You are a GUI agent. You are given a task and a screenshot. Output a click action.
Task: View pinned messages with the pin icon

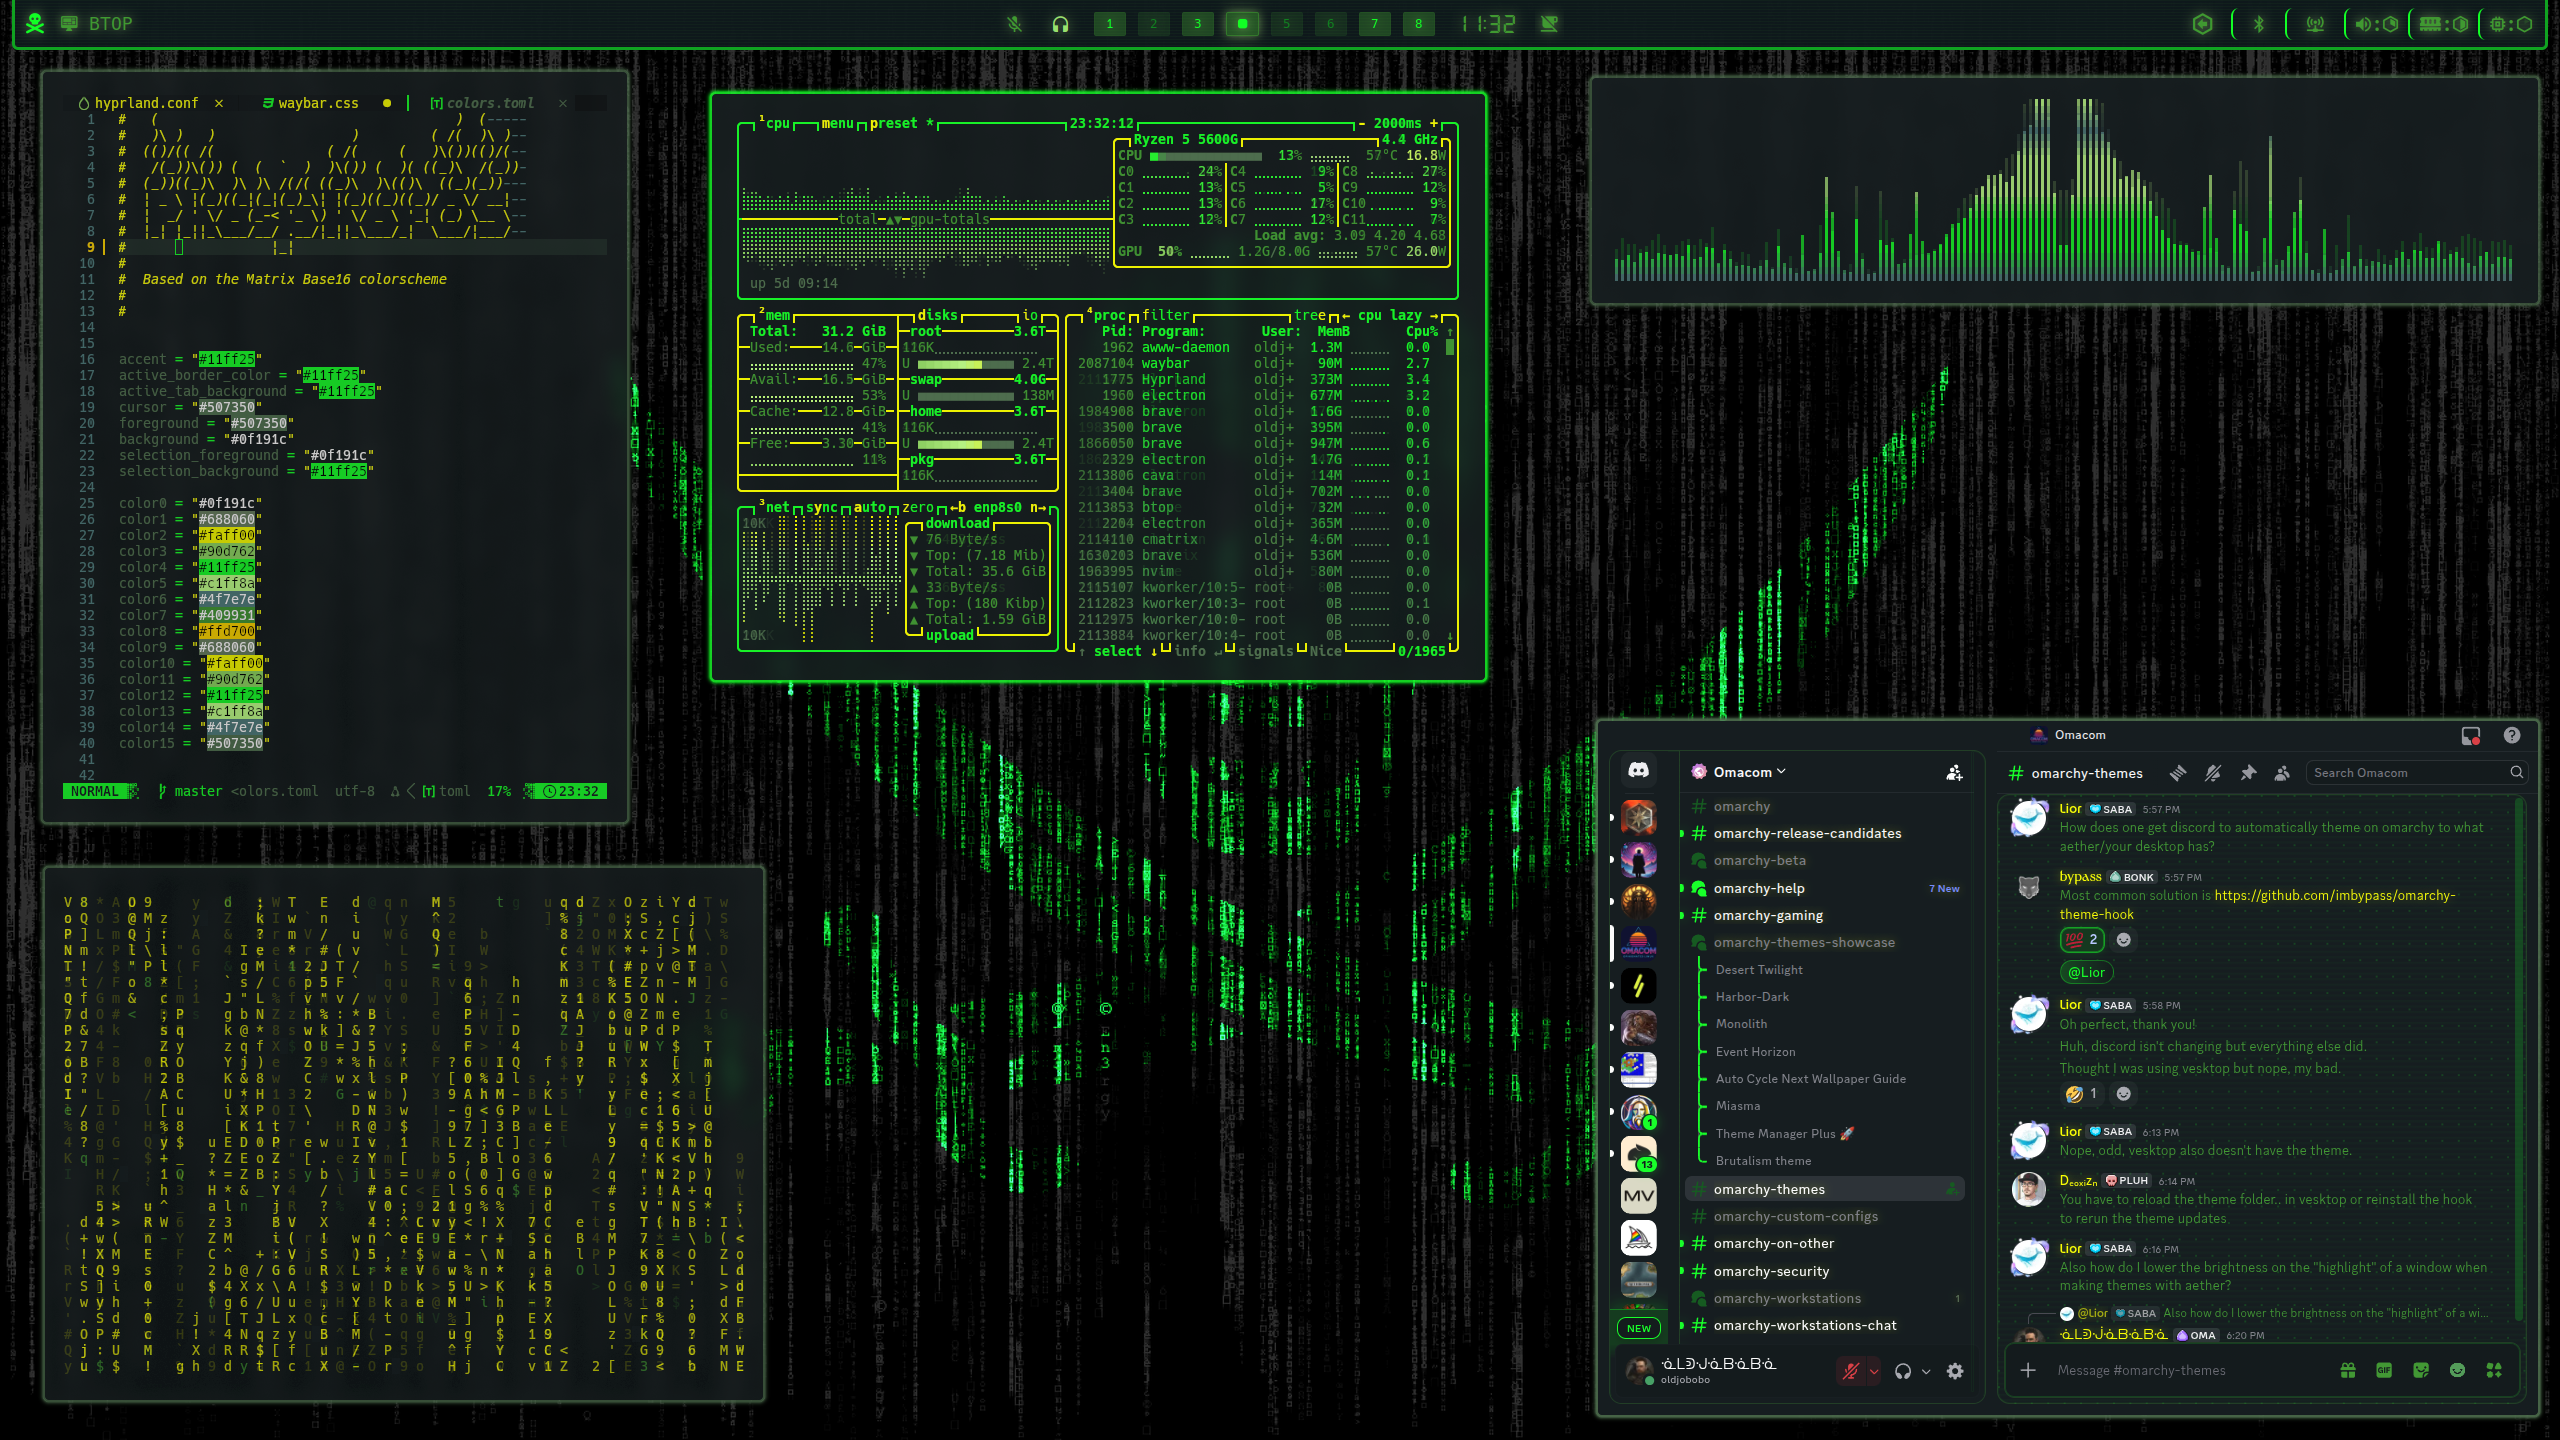[2249, 771]
